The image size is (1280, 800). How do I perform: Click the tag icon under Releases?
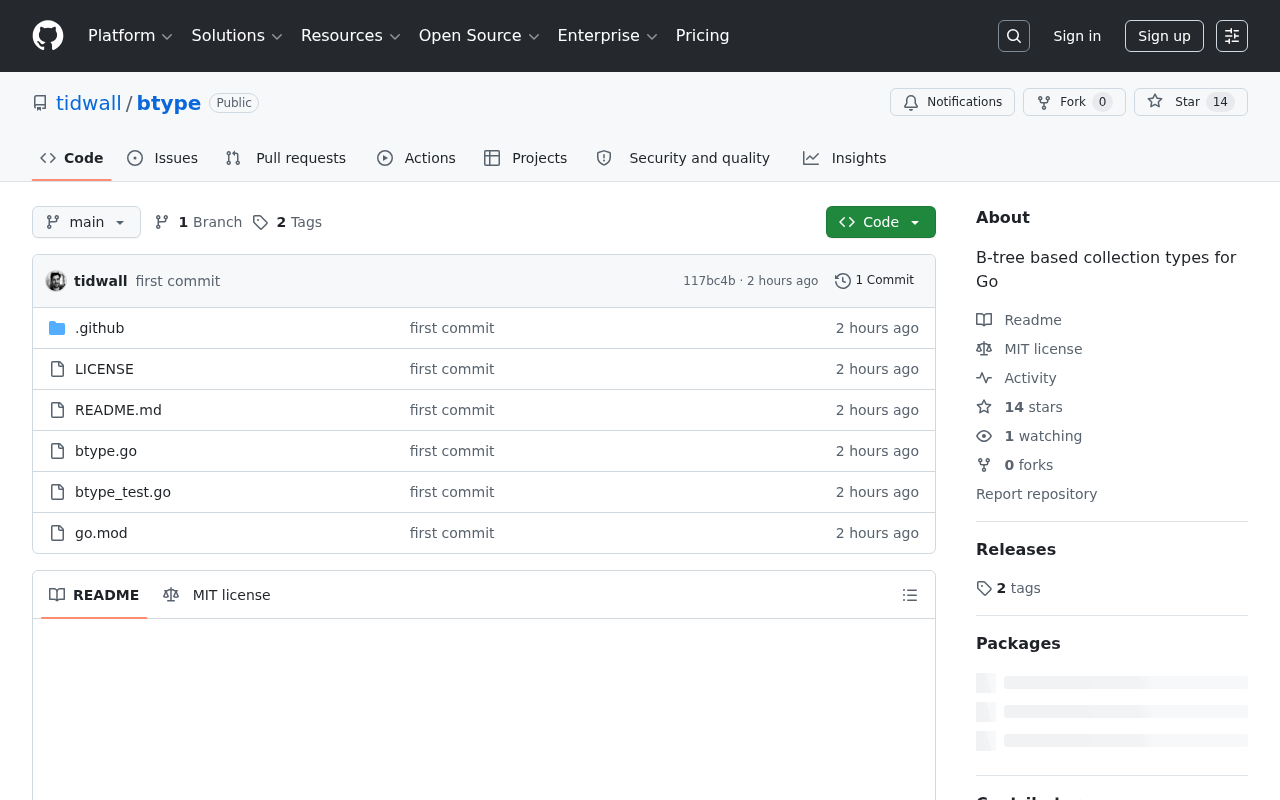pos(984,588)
